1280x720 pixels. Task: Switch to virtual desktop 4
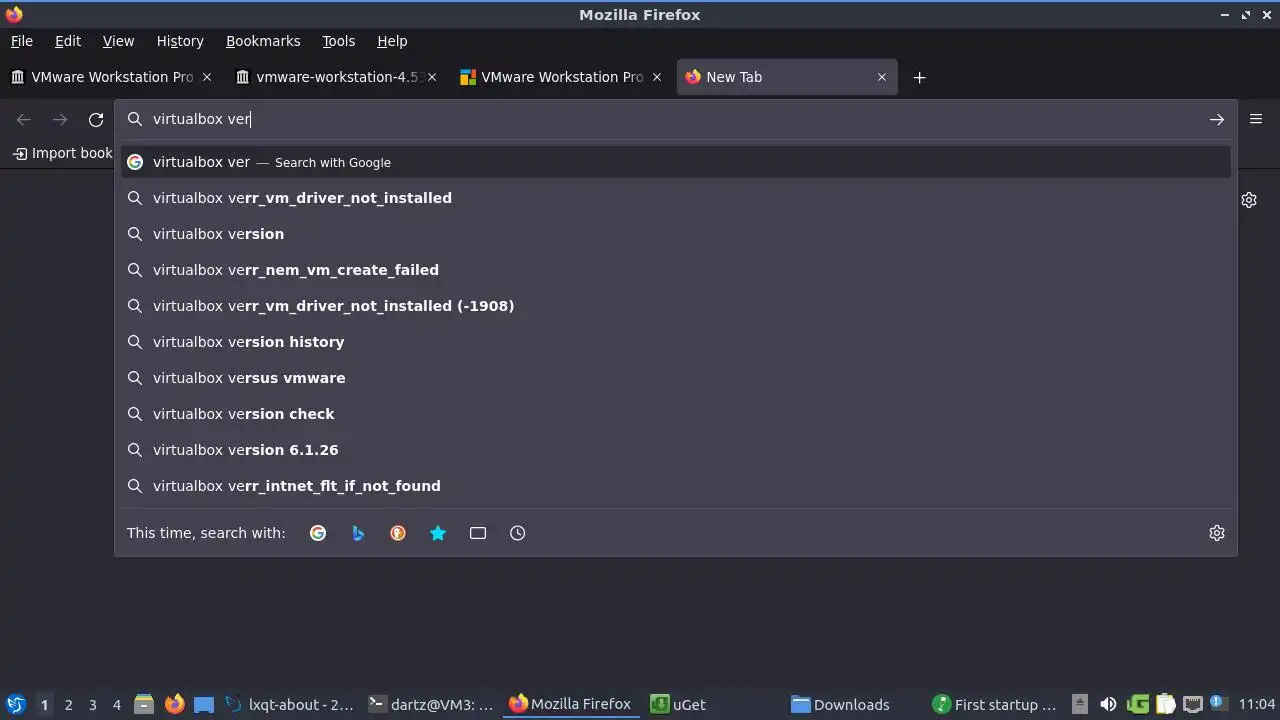(x=116, y=704)
